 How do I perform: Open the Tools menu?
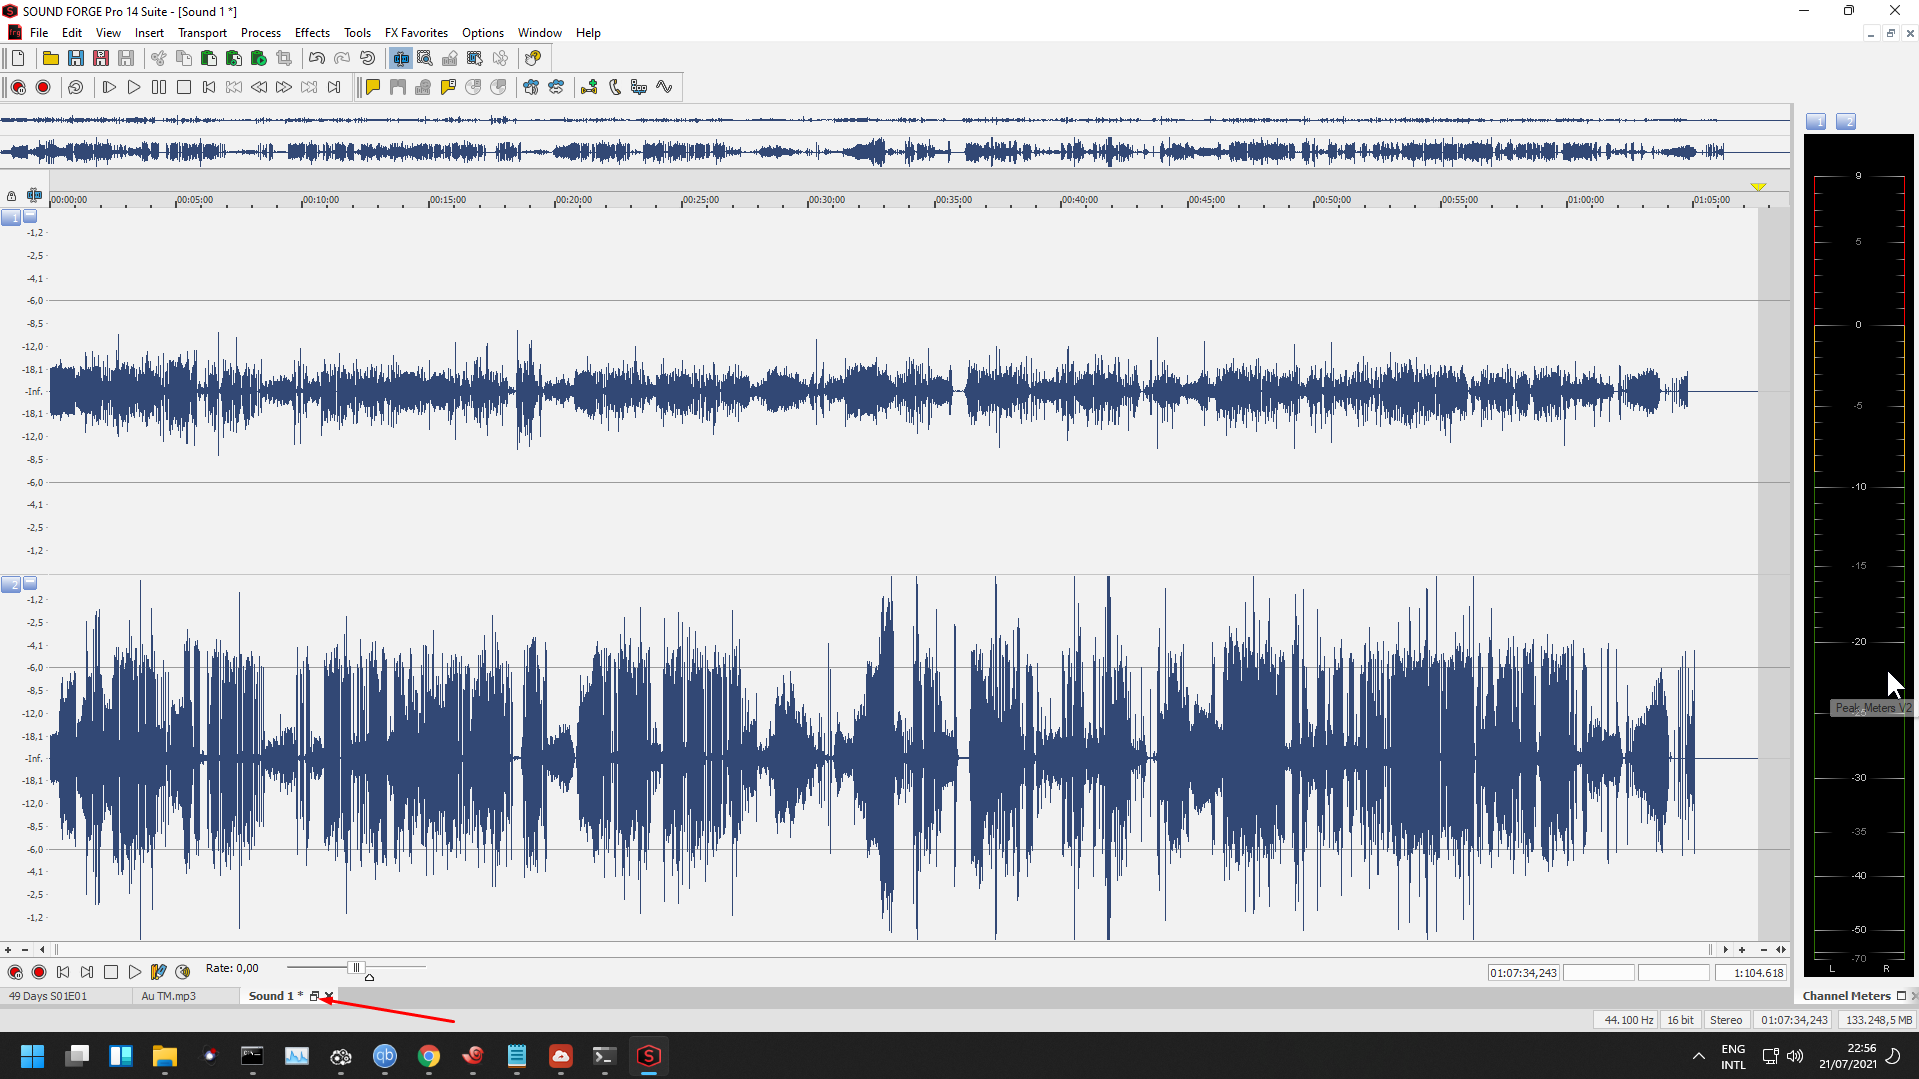coord(357,33)
